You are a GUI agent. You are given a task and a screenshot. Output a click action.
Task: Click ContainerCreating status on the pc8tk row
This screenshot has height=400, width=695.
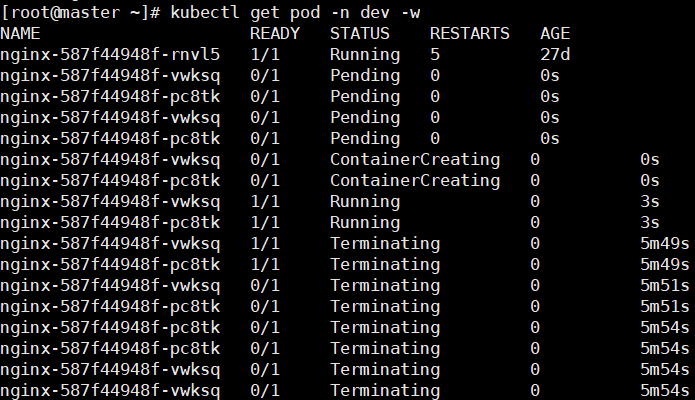[x=414, y=180]
